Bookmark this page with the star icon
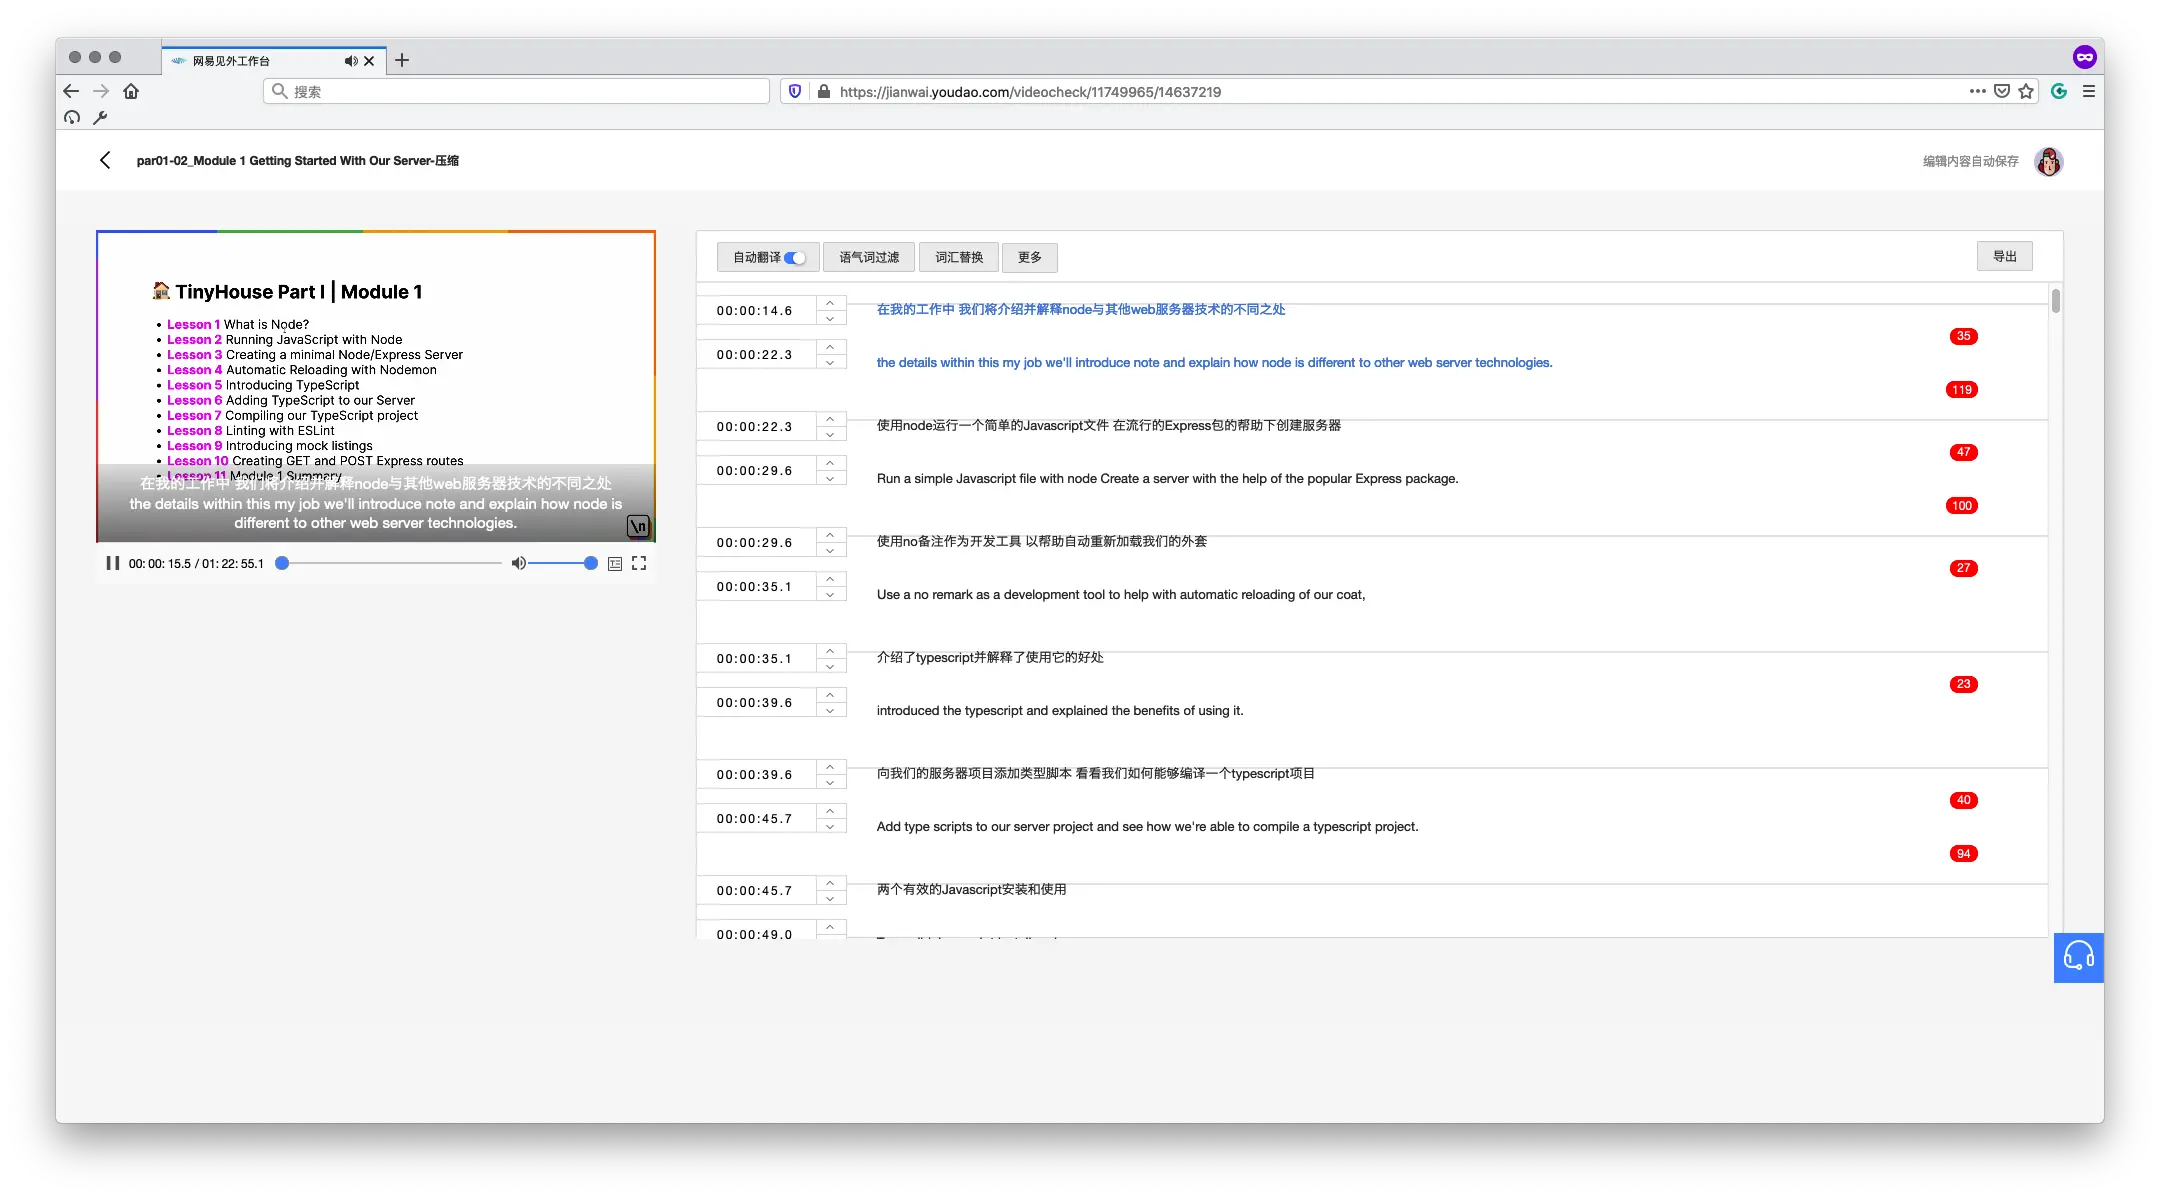 click(x=2026, y=91)
